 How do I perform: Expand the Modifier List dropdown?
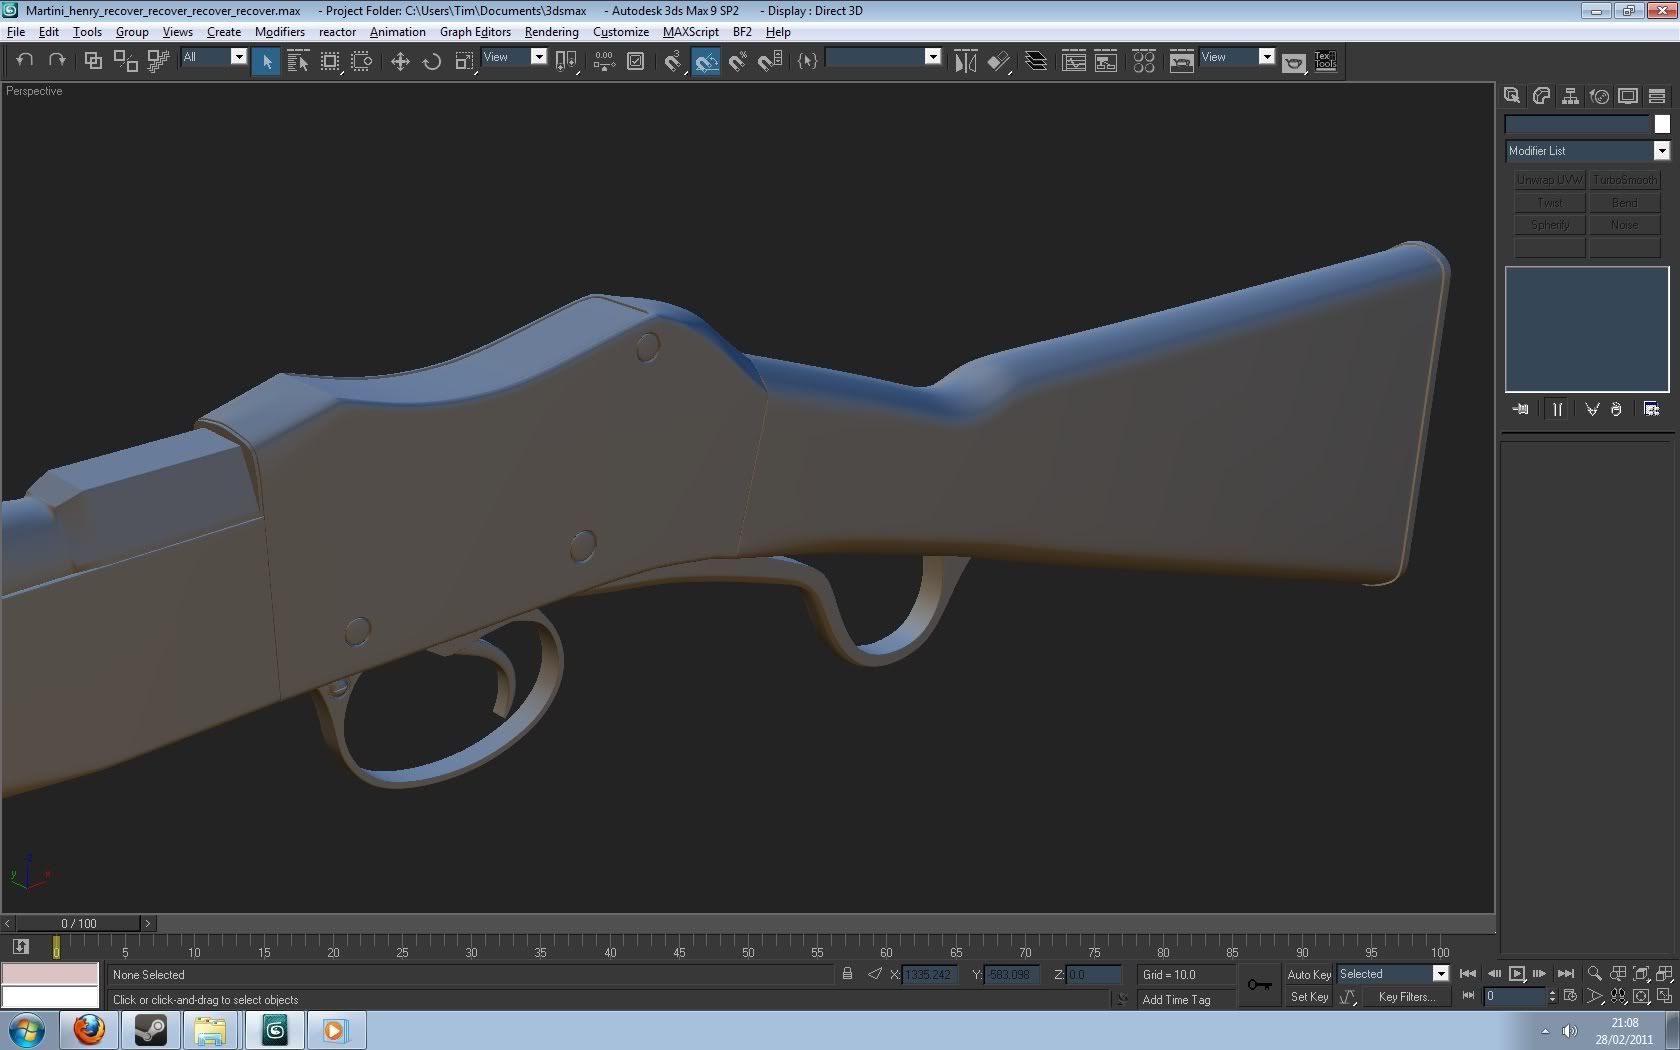click(1661, 151)
